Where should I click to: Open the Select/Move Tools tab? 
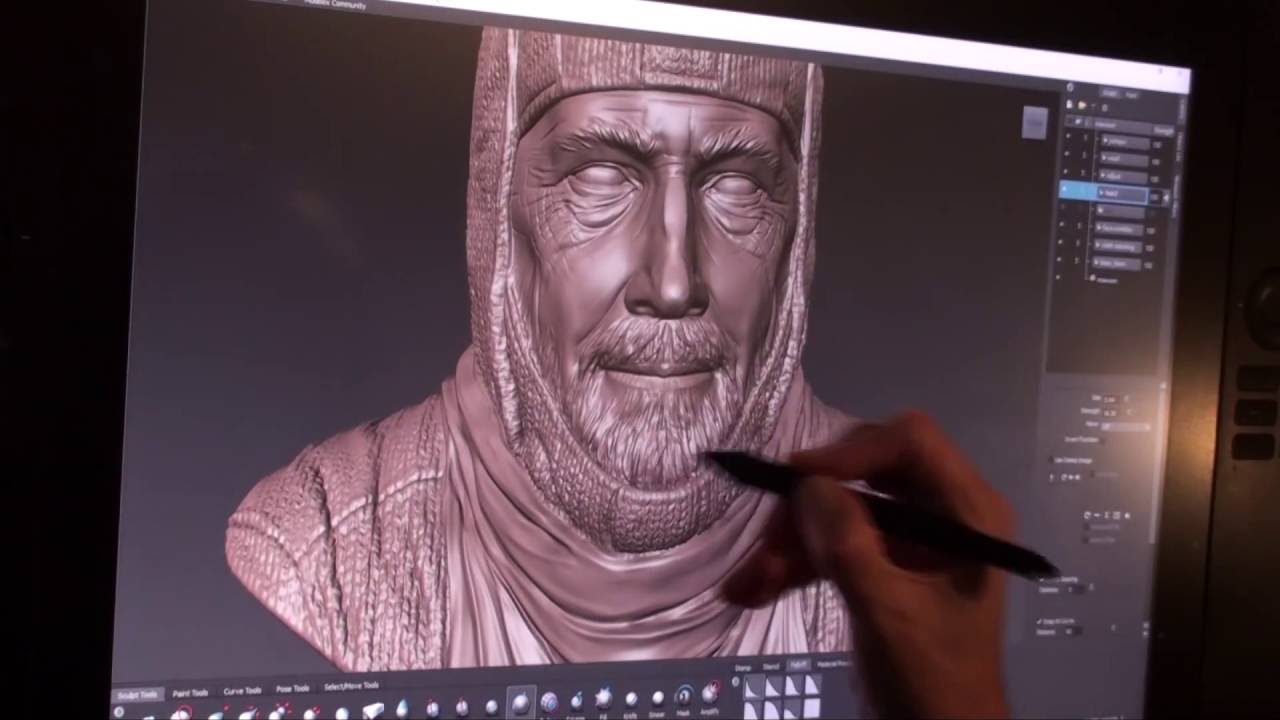click(351, 686)
